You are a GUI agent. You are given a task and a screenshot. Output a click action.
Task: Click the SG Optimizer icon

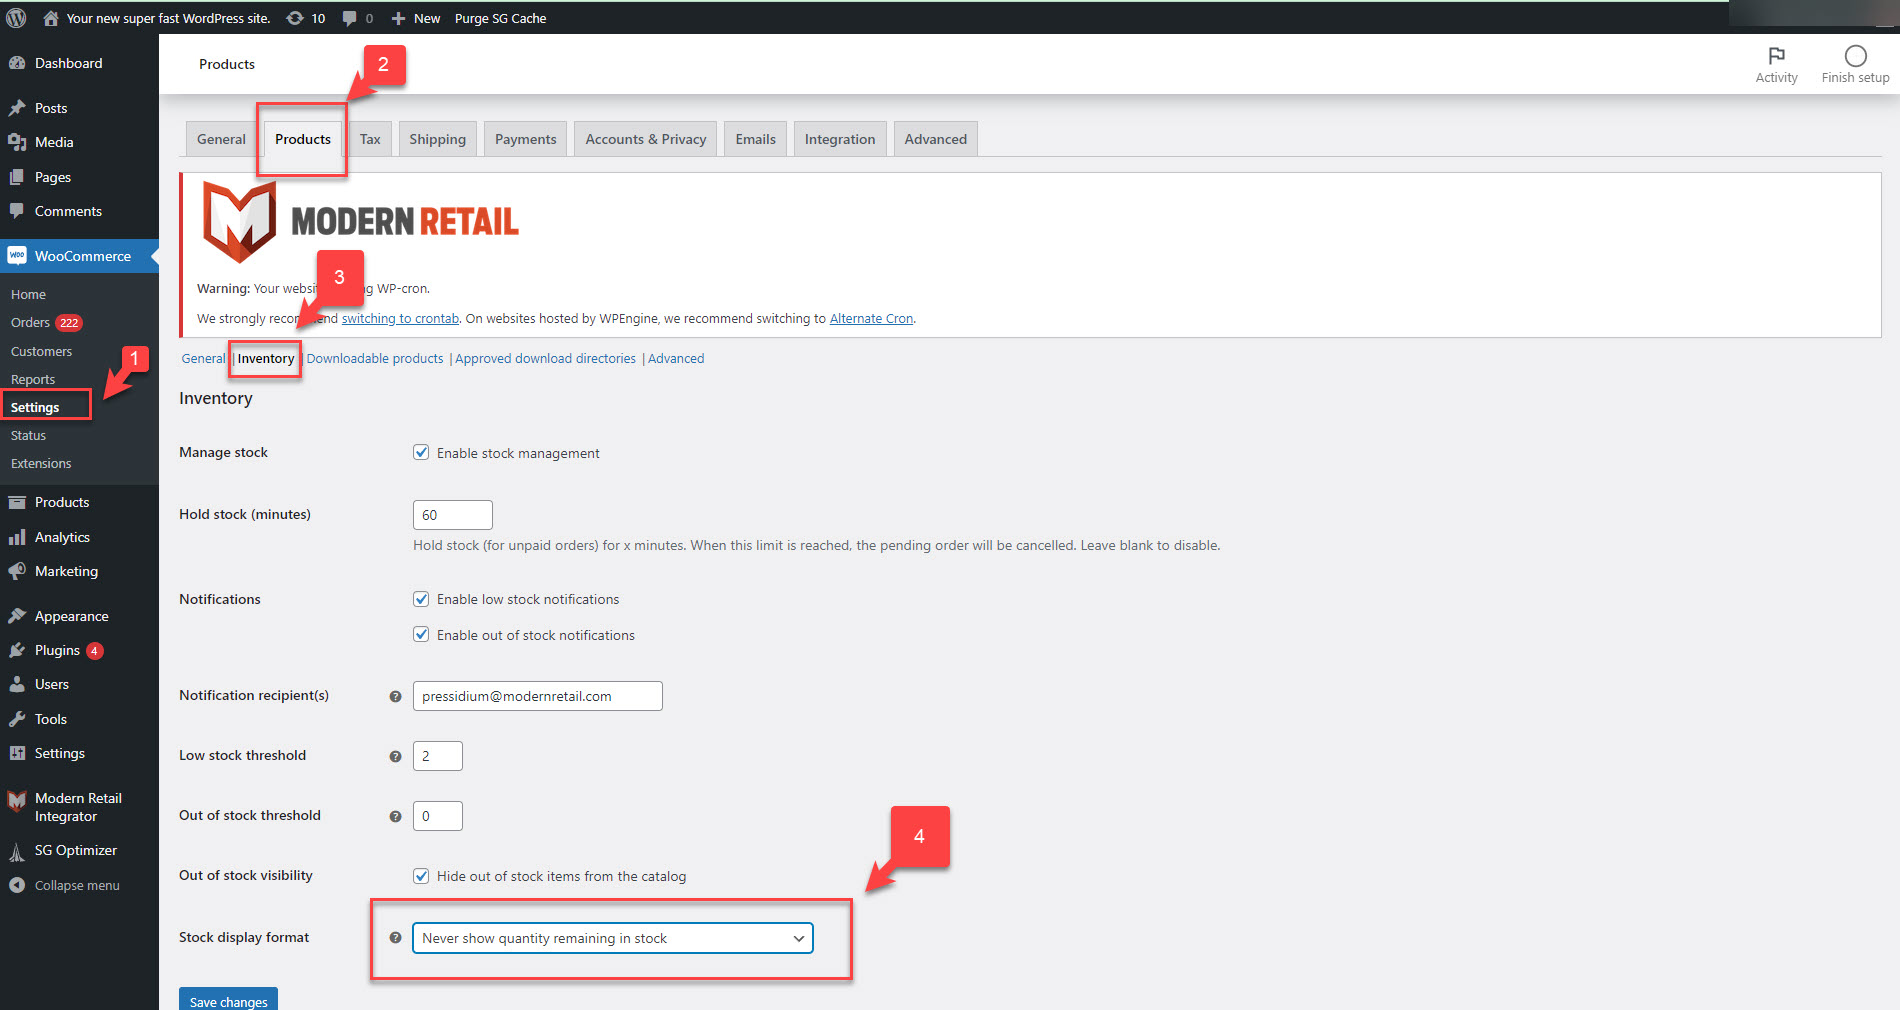click(17, 851)
